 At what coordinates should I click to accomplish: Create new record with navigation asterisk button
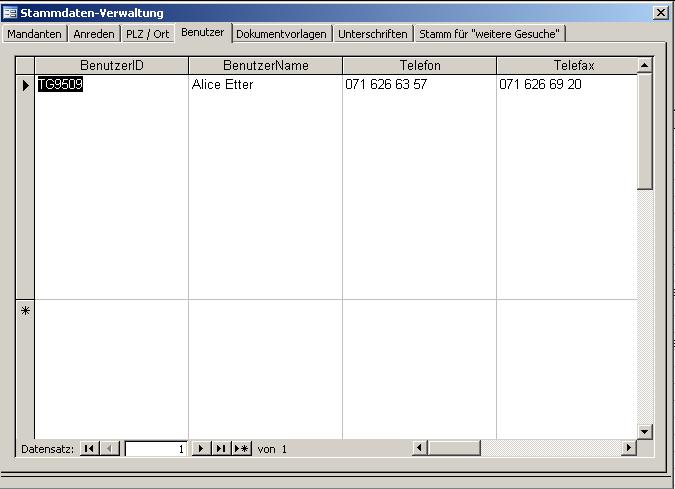point(241,449)
